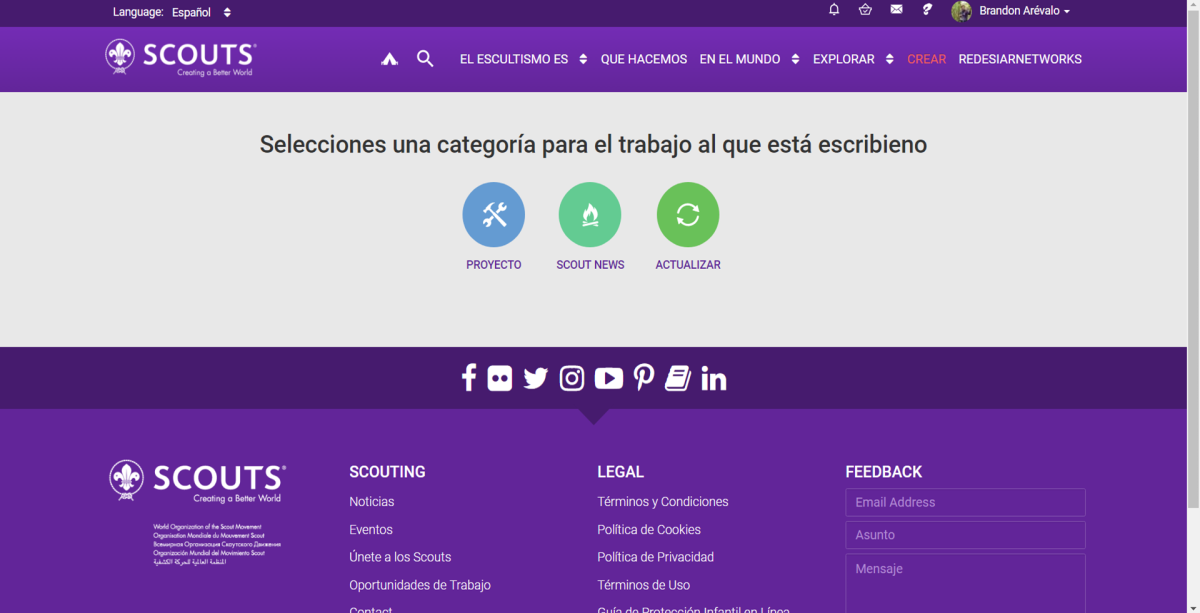Click the ACTUALIZAR refresh icon
Image resolution: width=1200 pixels, height=613 pixels.
tap(688, 213)
